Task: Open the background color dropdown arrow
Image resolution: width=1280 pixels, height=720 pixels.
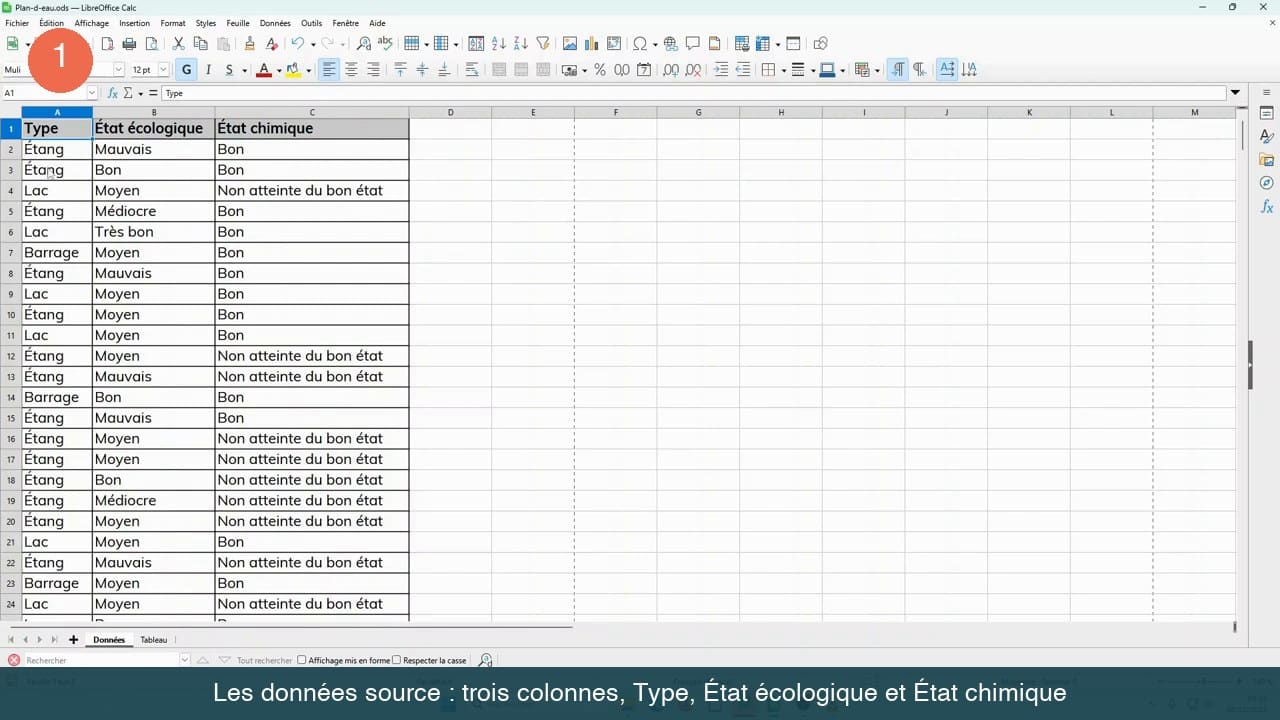Action: (x=308, y=71)
